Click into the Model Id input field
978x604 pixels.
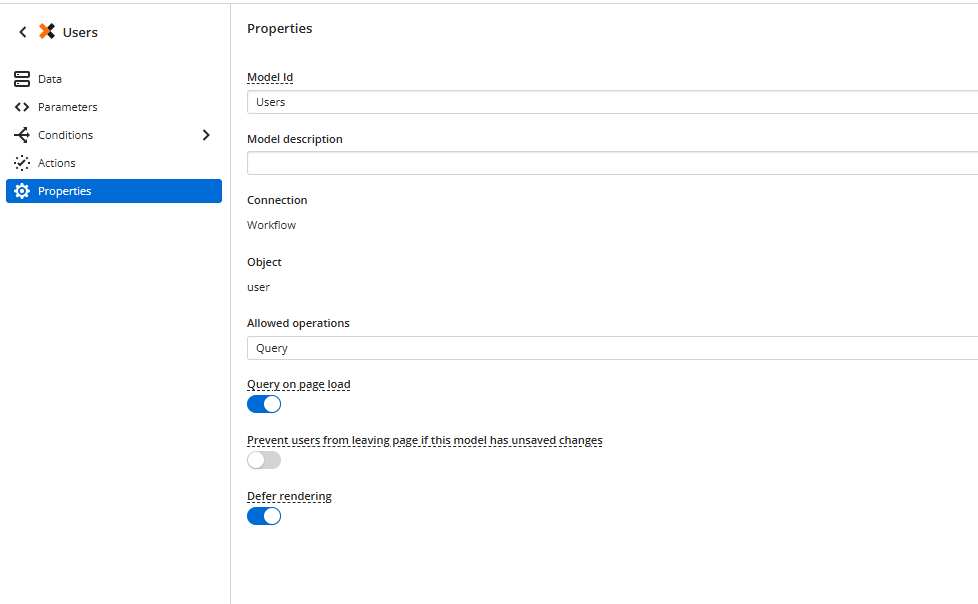[610, 102]
